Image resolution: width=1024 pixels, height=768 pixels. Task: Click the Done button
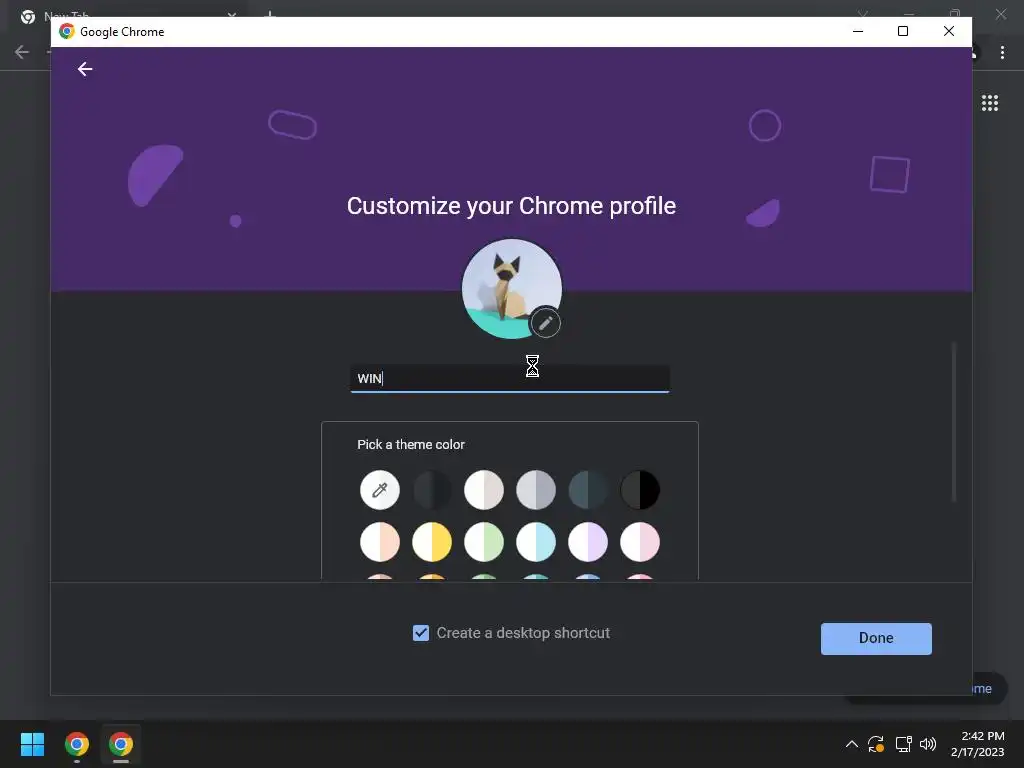876,638
